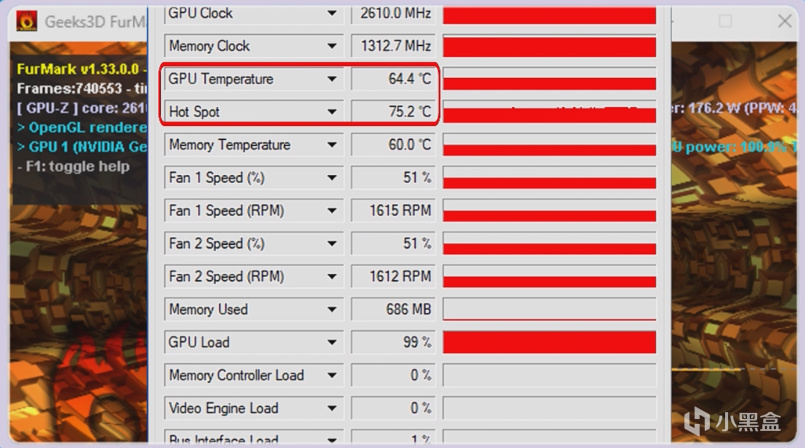Click the [ GPU-Z ] core overlay line
The image size is (805, 448).
click(x=82, y=108)
